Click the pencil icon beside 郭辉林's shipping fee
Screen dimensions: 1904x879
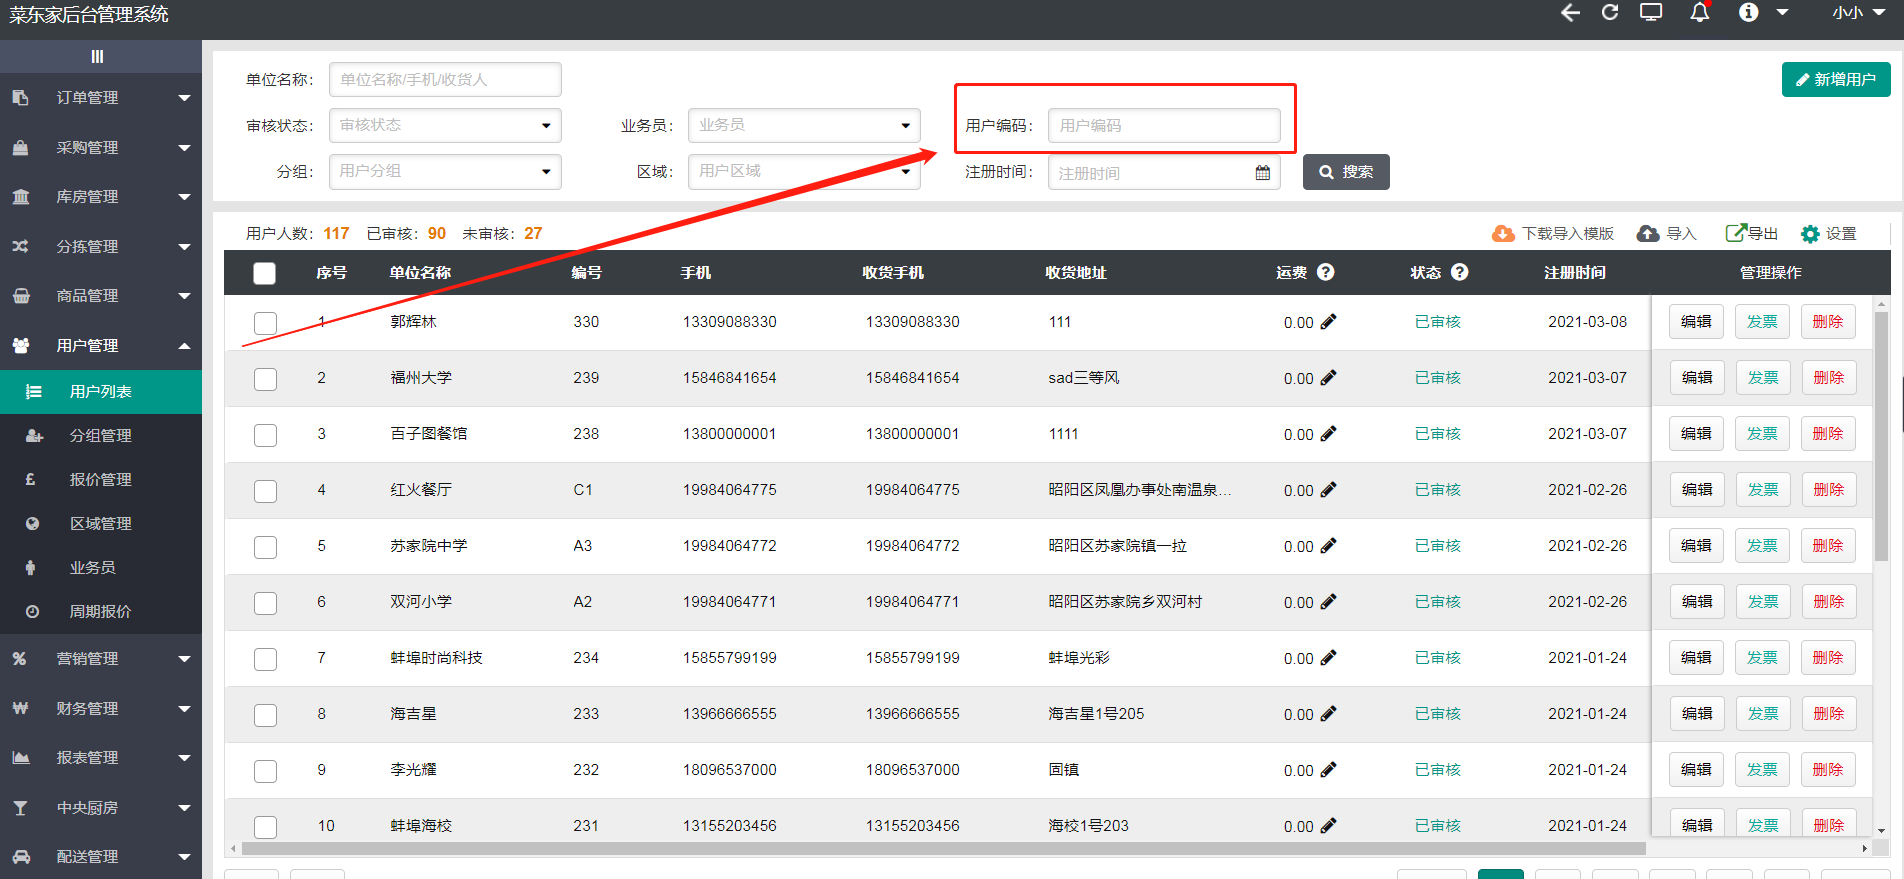pos(1328,322)
